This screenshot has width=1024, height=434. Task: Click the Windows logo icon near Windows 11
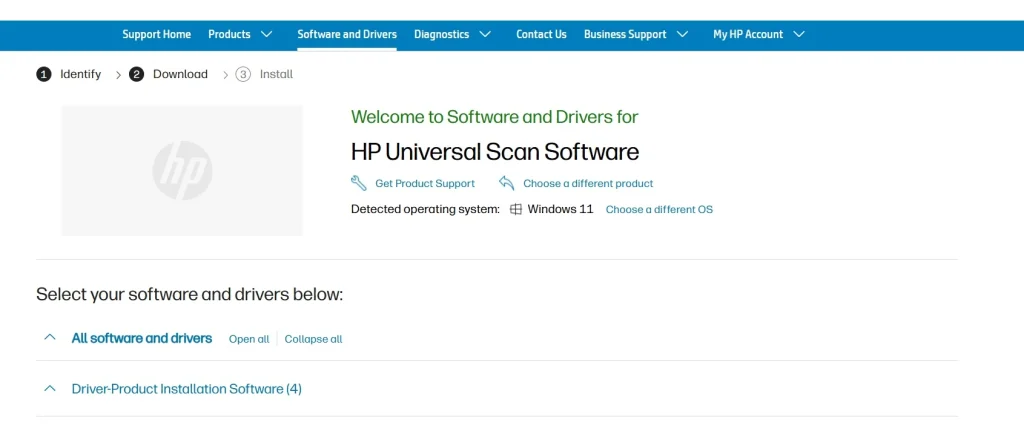[x=516, y=210]
